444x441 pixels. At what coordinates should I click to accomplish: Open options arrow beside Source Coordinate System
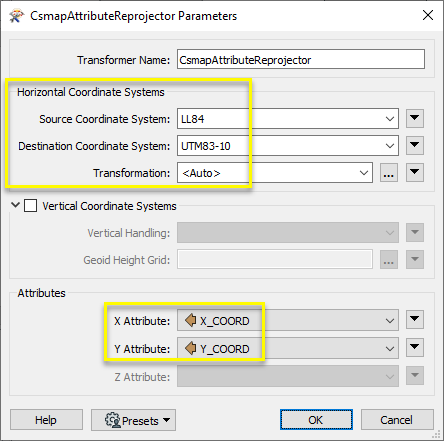[415, 118]
